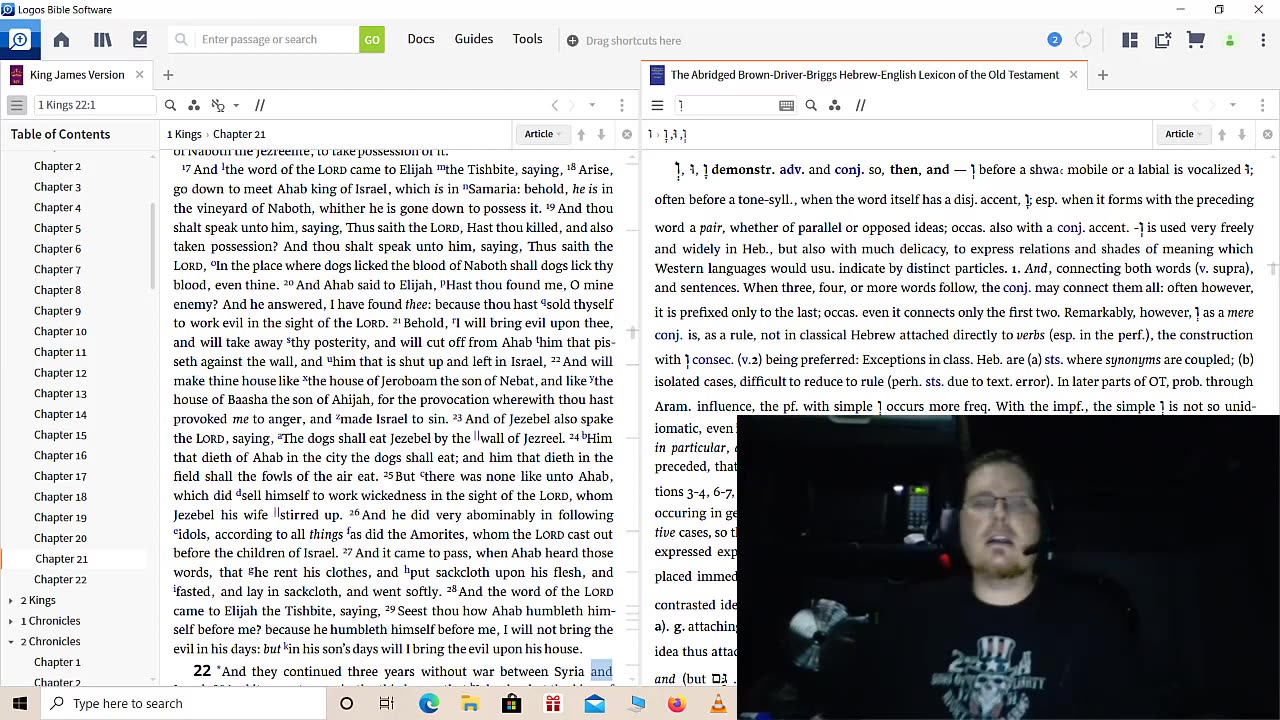Go back in KJV panel history
Image resolution: width=1280 pixels, height=720 pixels.
click(x=555, y=105)
